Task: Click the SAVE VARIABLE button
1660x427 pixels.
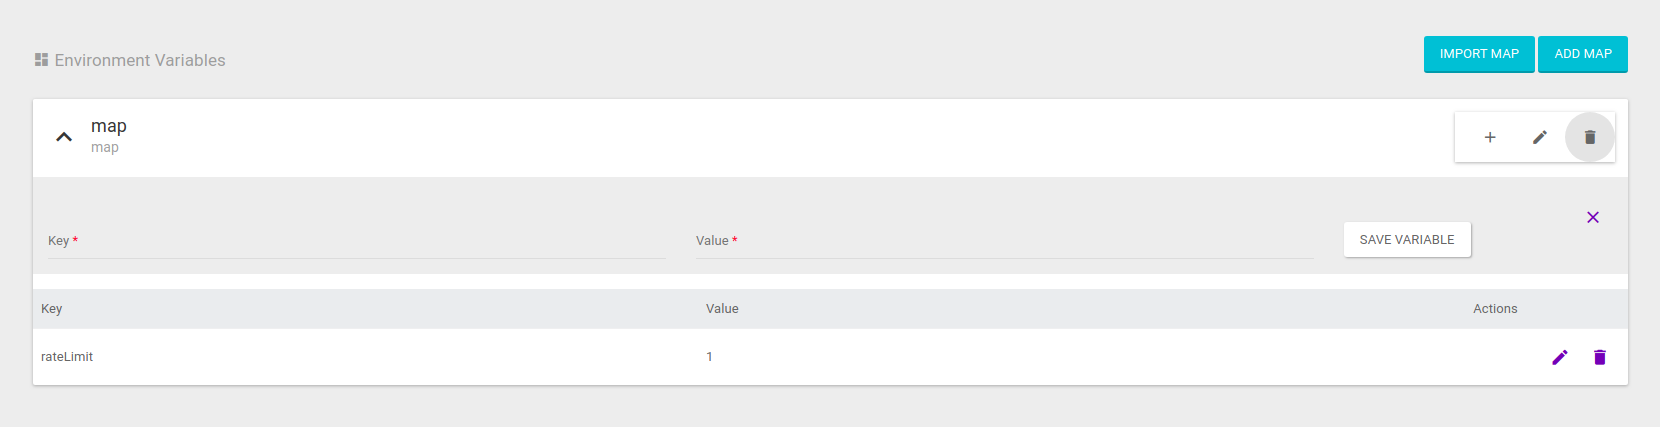Action: pyautogui.click(x=1407, y=240)
